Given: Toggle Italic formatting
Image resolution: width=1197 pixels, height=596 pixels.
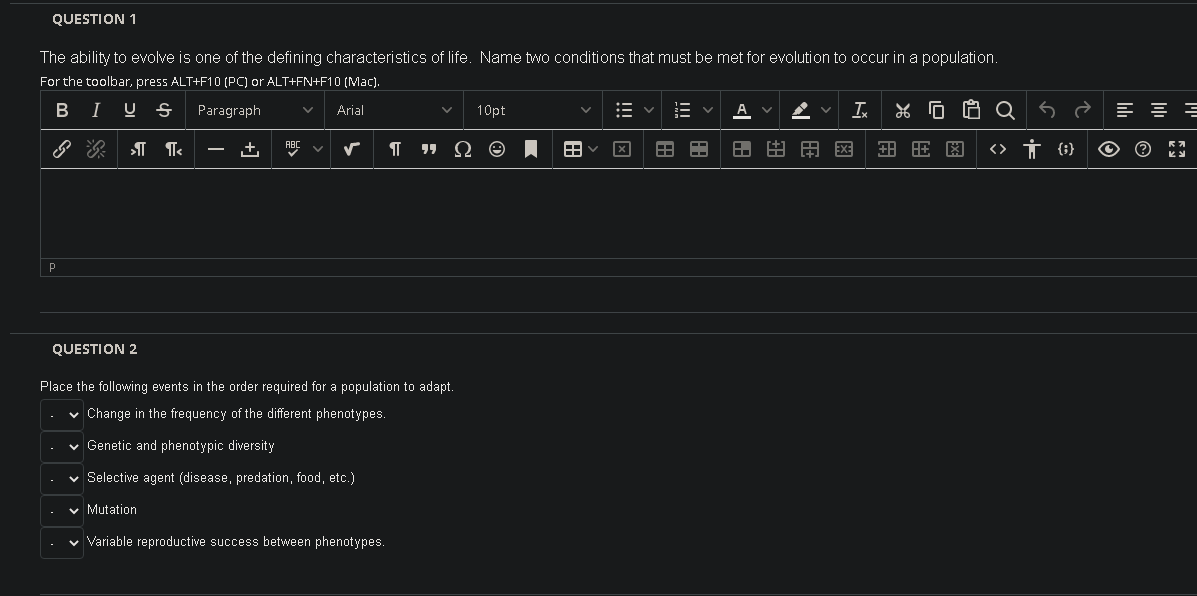Looking at the screenshot, I should pyautogui.click(x=95, y=111).
